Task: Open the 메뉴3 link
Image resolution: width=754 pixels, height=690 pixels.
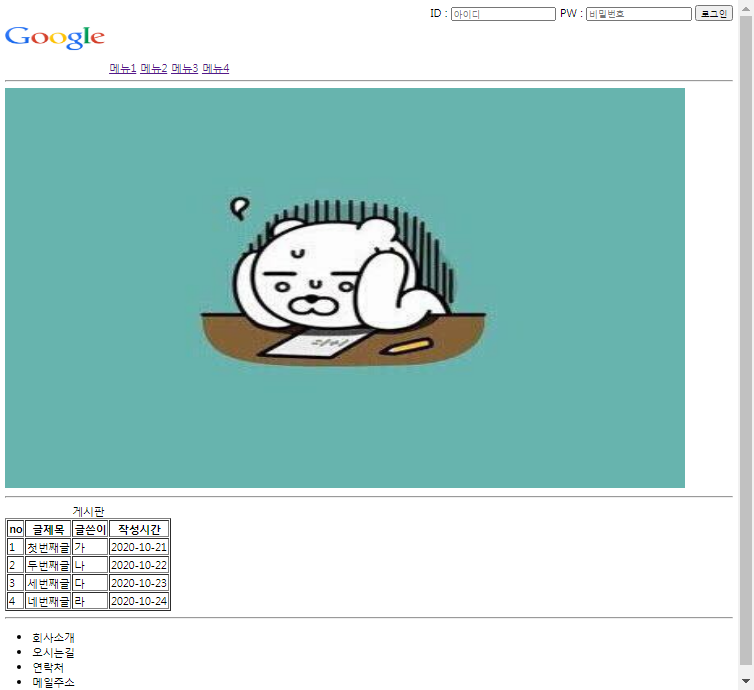Action: [x=185, y=68]
